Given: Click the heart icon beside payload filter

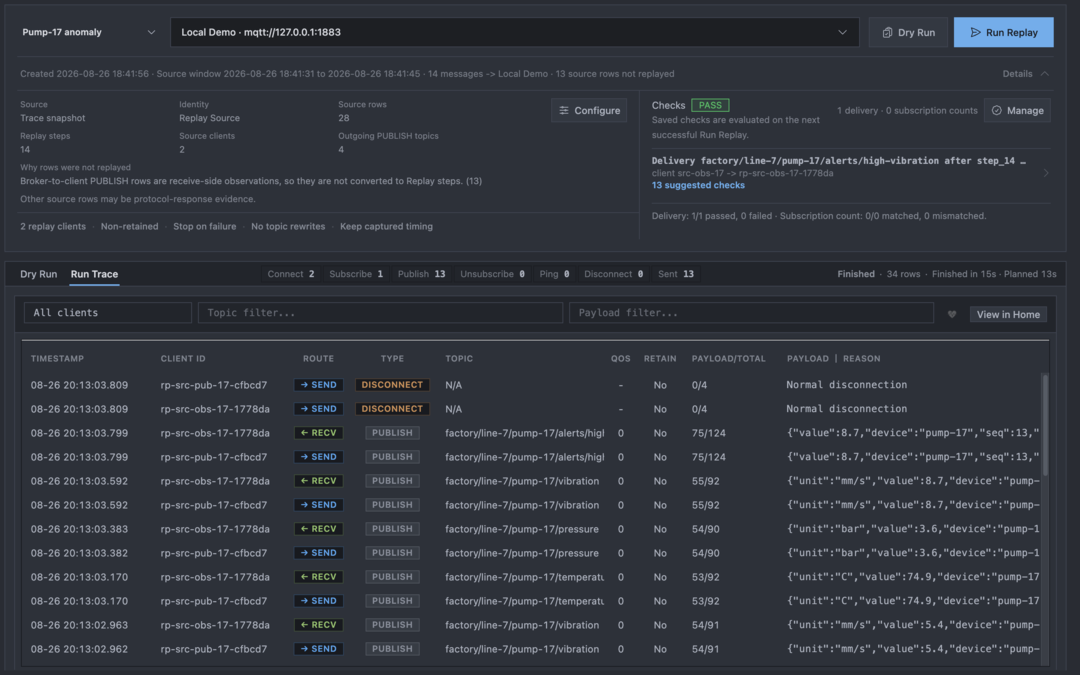Looking at the screenshot, I should pyautogui.click(x=952, y=314).
